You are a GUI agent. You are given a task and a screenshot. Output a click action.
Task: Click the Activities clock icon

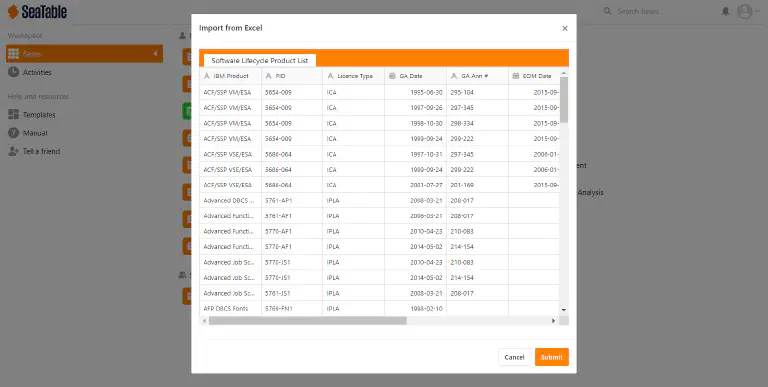14,72
